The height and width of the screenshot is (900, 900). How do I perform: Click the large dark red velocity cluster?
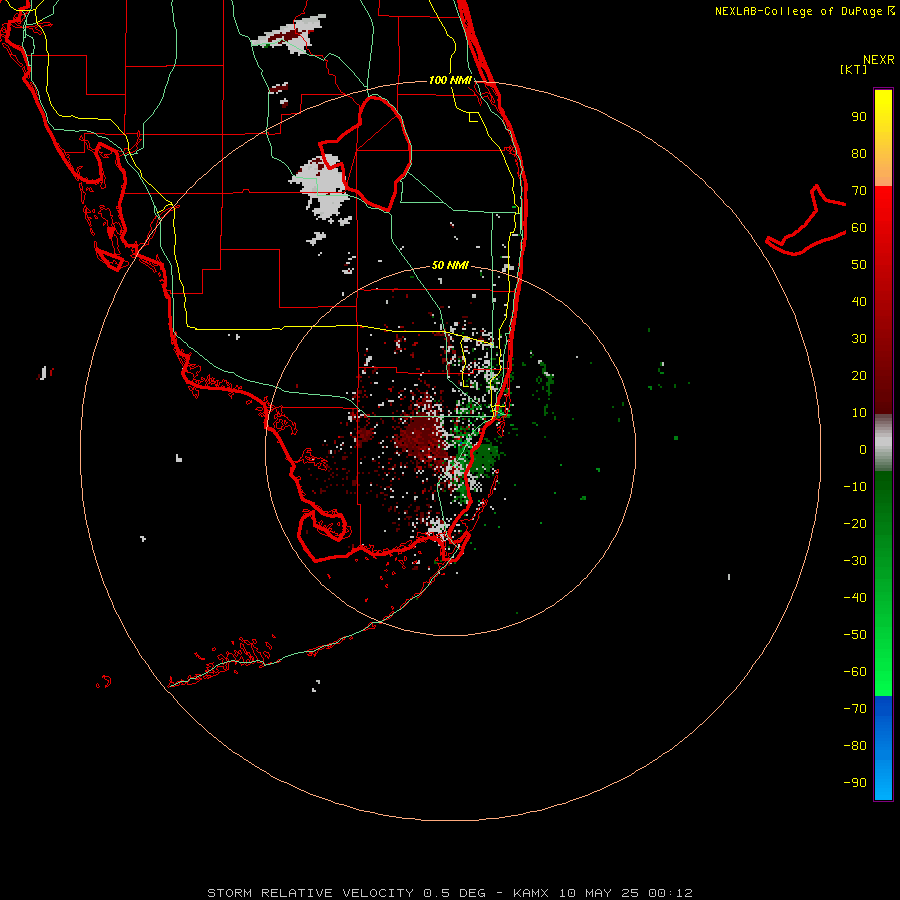click(x=421, y=439)
